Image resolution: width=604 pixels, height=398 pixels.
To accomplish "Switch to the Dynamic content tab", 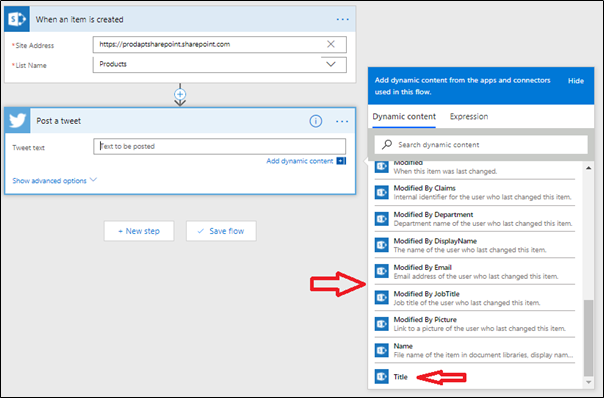I will [404, 116].
